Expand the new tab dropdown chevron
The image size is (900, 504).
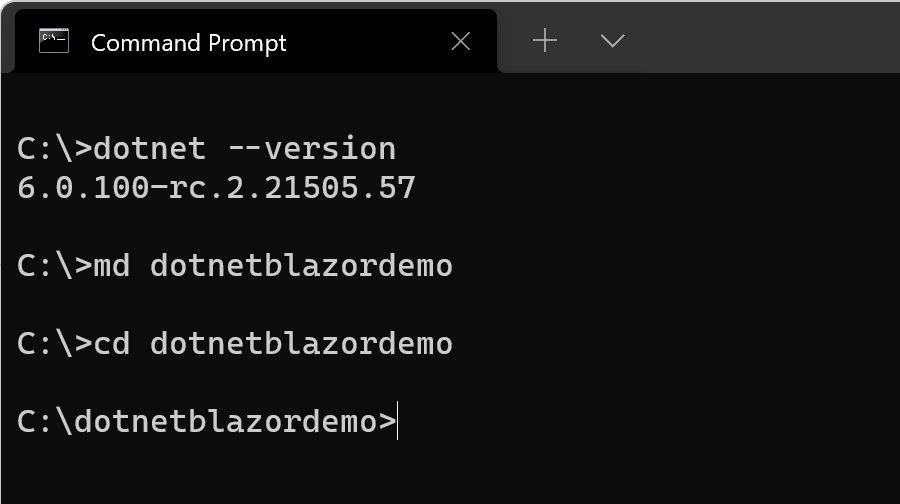click(612, 41)
